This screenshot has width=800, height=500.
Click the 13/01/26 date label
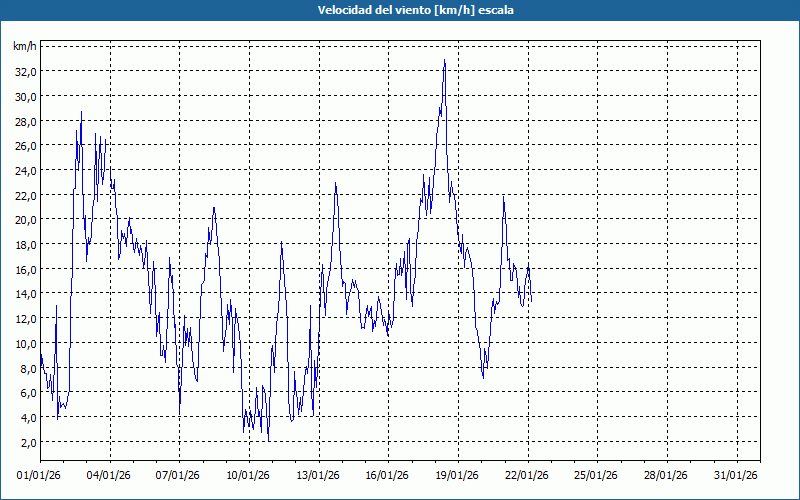[319, 476]
